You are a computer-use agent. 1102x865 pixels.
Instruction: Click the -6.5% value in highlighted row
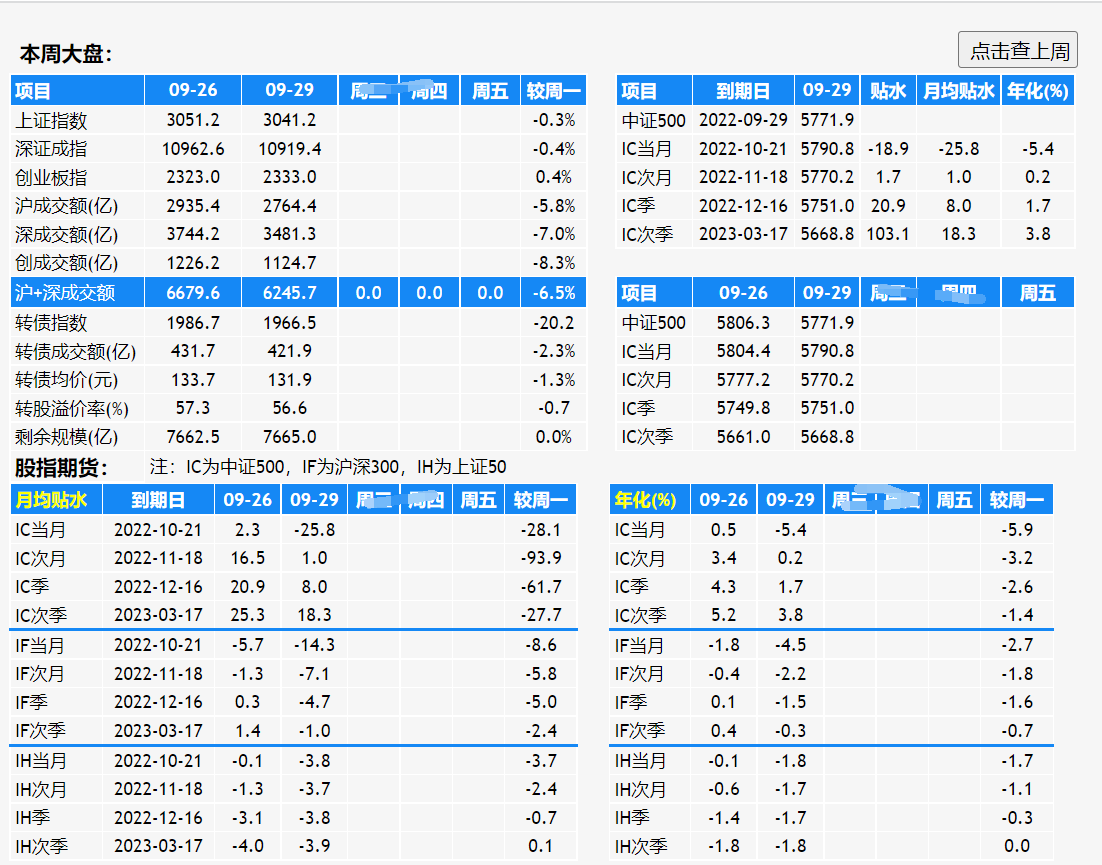553,293
